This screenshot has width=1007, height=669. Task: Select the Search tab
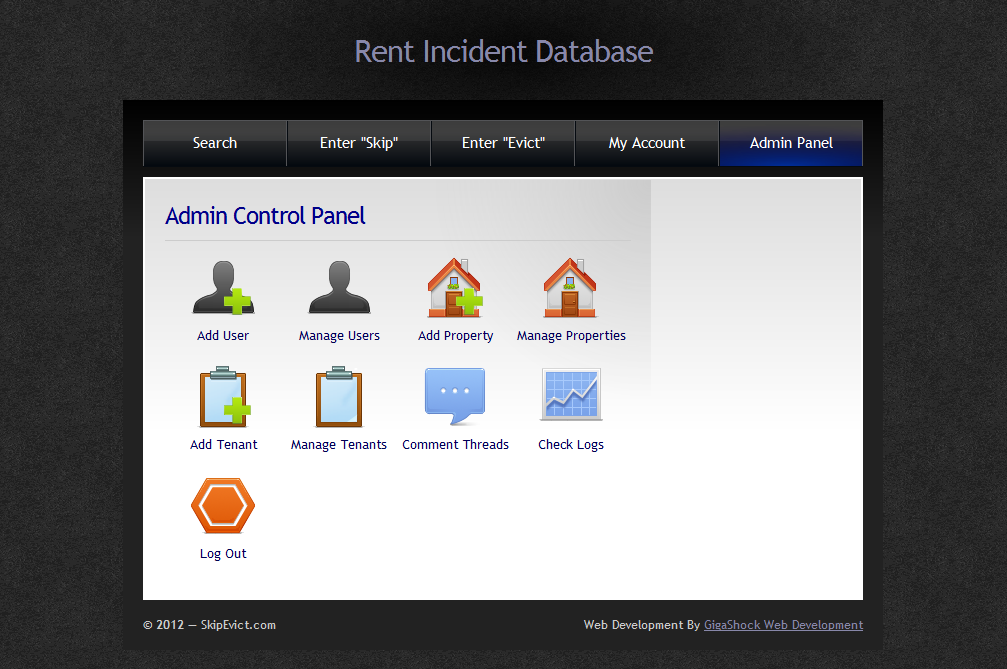pyautogui.click(x=215, y=143)
